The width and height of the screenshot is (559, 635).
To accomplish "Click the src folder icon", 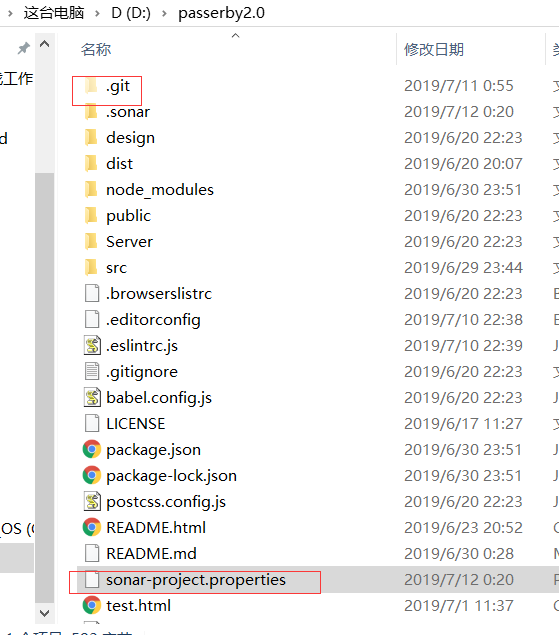I will pyautogui.click(x=92, y=268).
